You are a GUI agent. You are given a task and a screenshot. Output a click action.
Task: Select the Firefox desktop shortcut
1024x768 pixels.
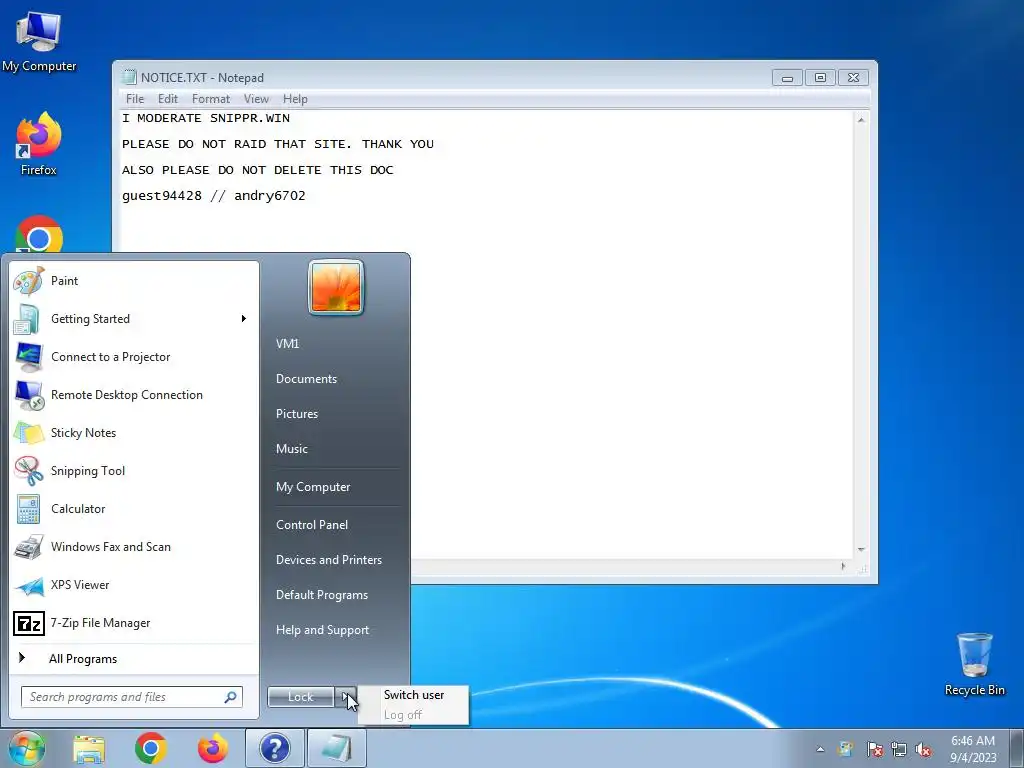click(39, 144)
